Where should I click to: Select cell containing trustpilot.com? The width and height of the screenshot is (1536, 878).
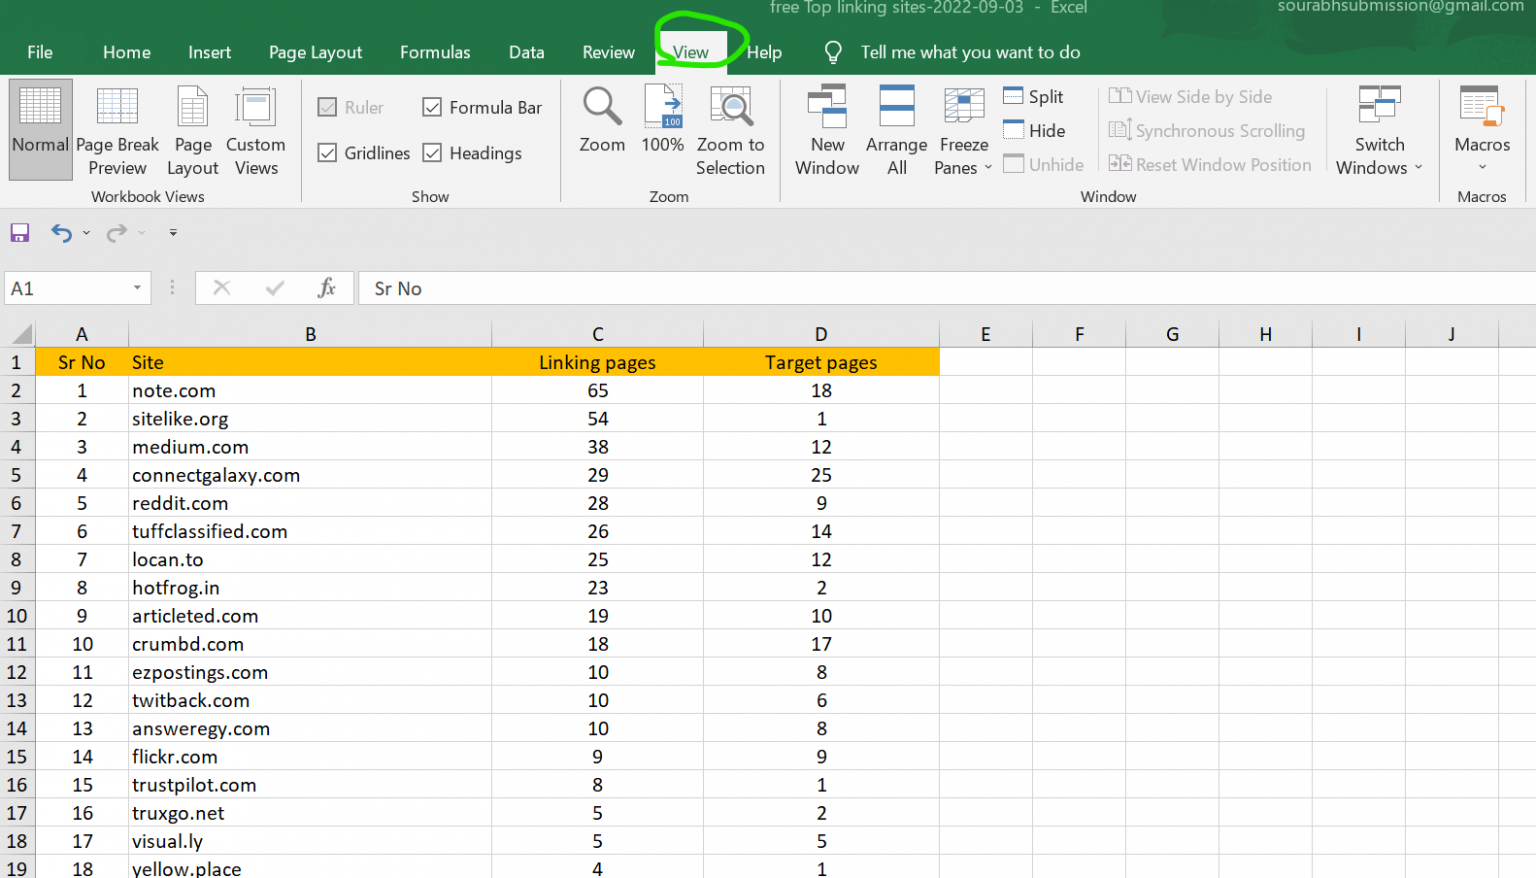[x=310, y=785]
